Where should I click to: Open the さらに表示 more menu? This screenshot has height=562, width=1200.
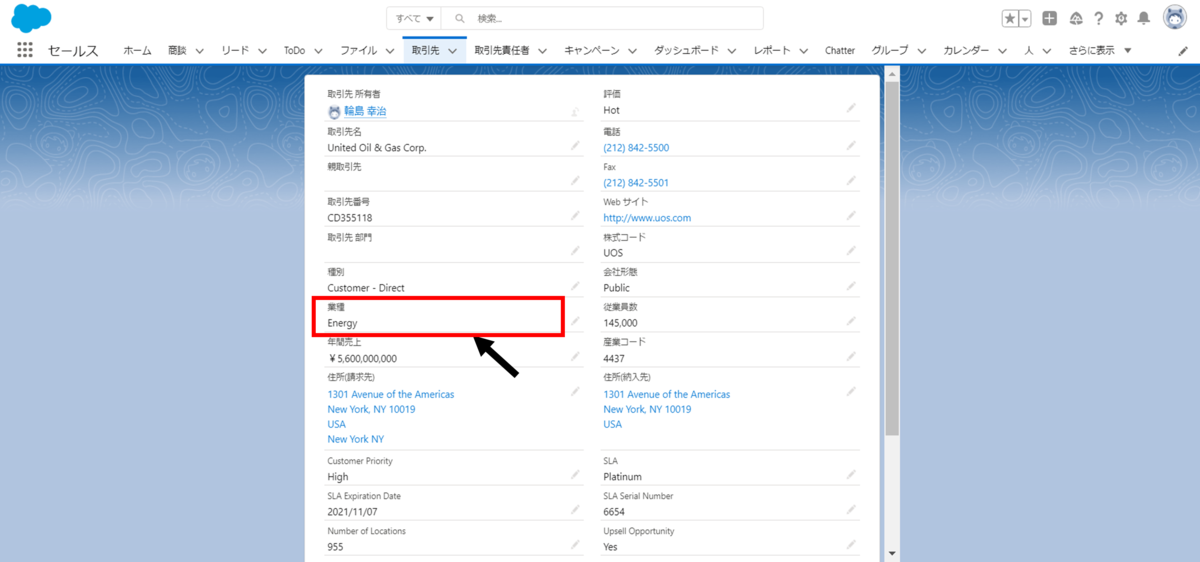[x=1100, y=50]
